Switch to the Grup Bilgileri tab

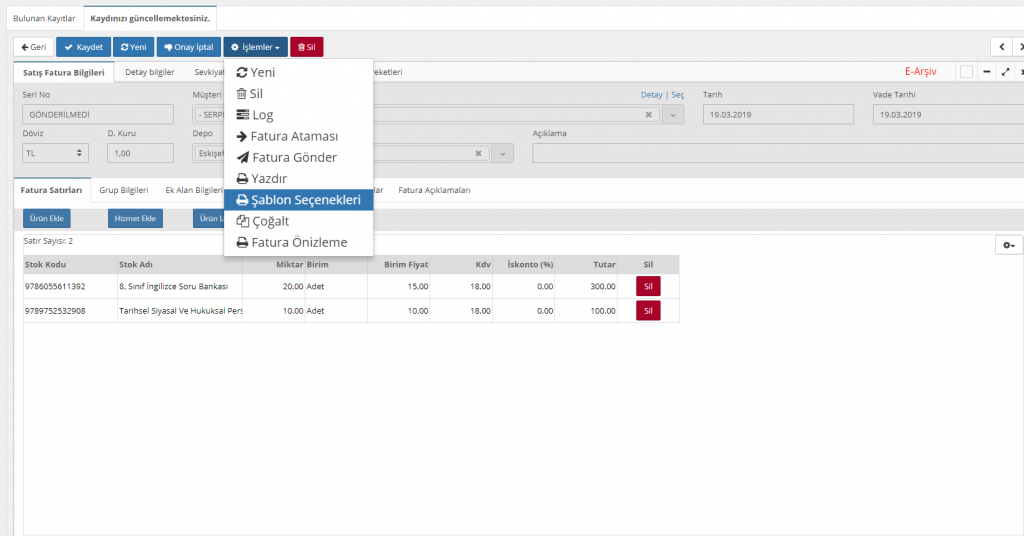tap(123, 190)
